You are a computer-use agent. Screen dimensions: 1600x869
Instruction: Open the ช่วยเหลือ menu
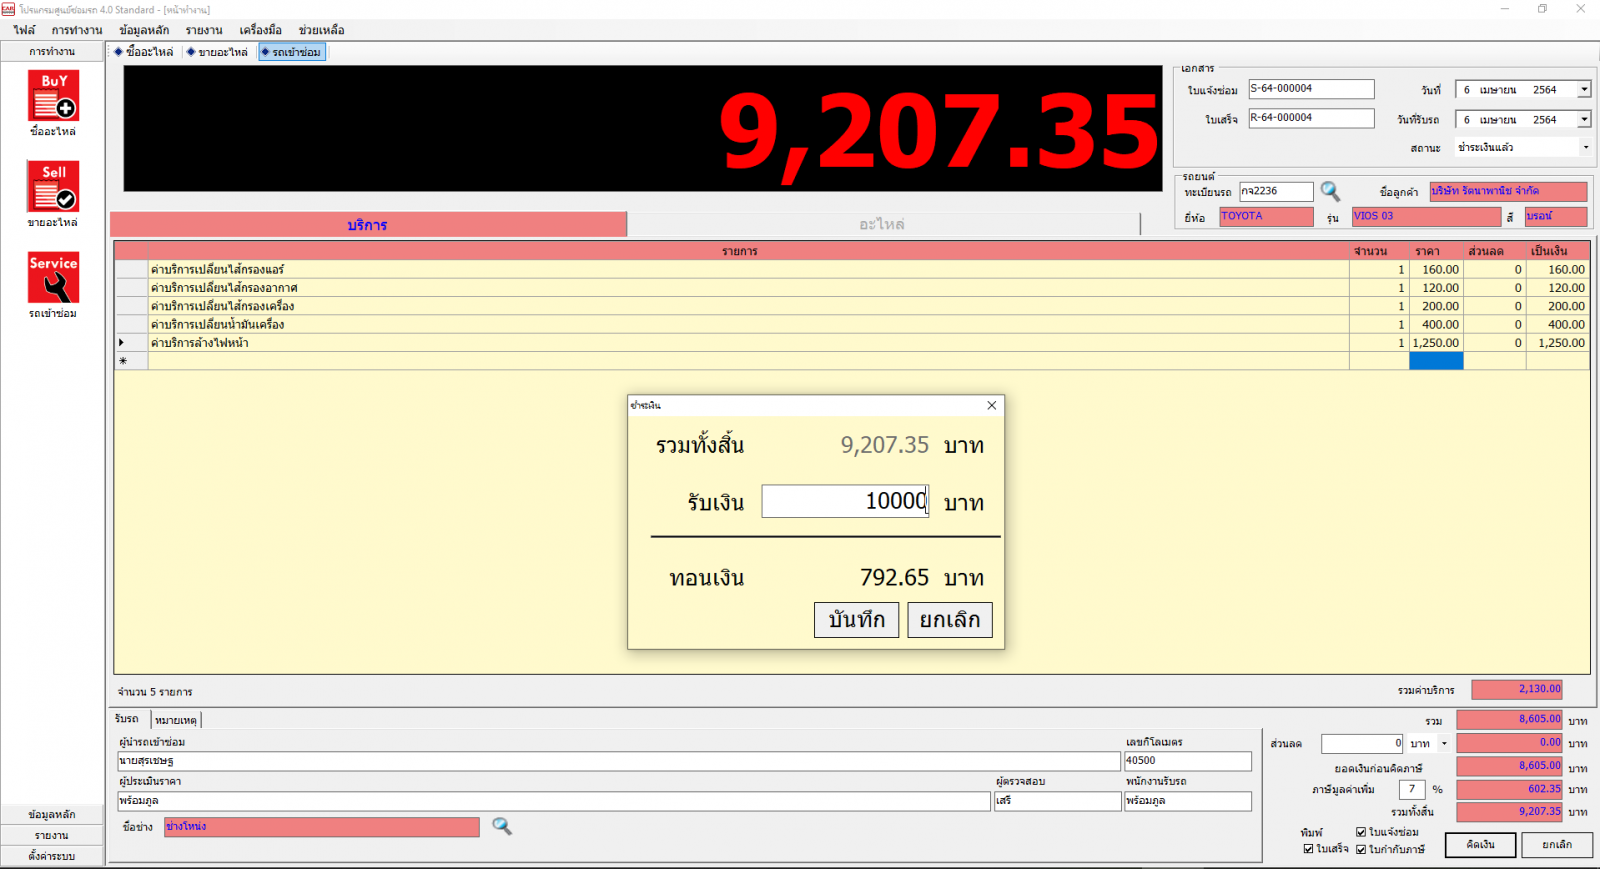click(321, 30)
